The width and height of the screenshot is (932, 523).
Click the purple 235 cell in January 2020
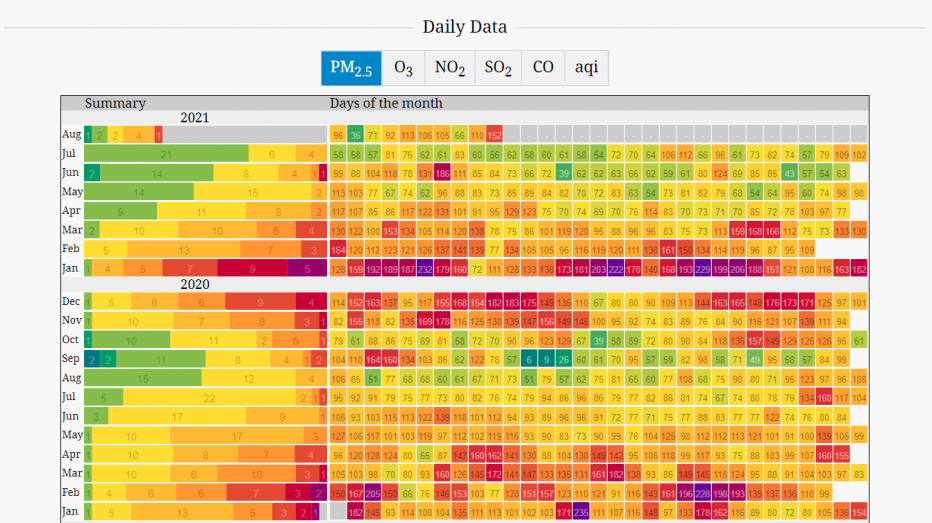[581, 512]
